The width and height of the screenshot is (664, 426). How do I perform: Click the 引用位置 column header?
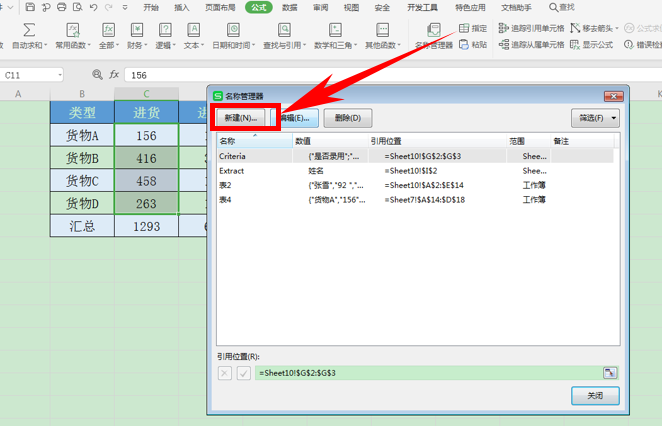437,141
